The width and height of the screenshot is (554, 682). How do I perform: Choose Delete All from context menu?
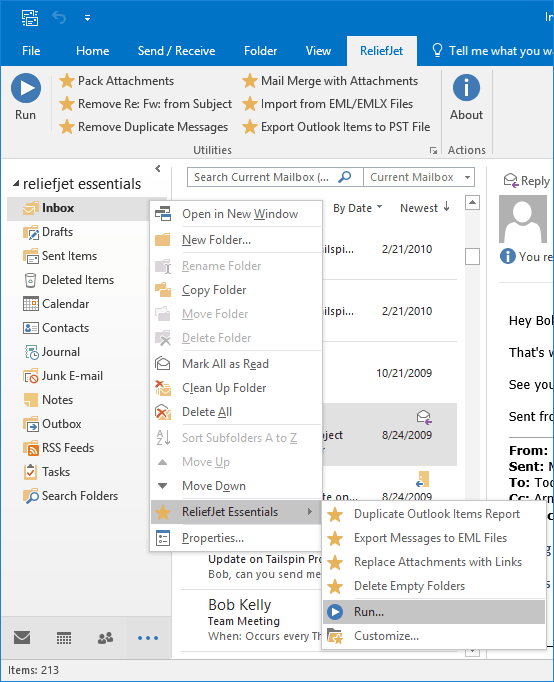(x=236, y=411)
